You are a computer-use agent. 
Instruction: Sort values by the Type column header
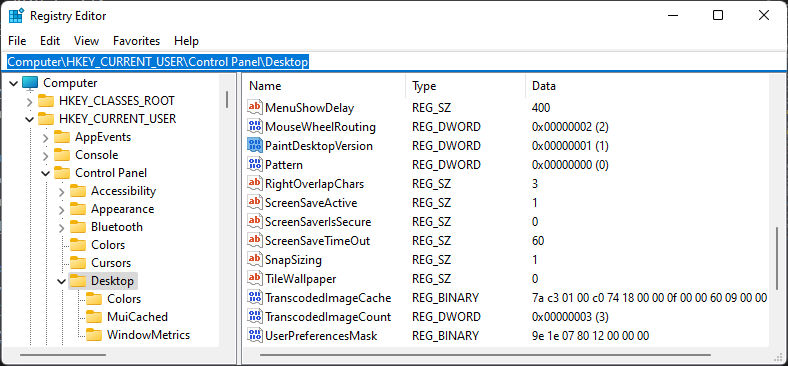tap(466, 86)
